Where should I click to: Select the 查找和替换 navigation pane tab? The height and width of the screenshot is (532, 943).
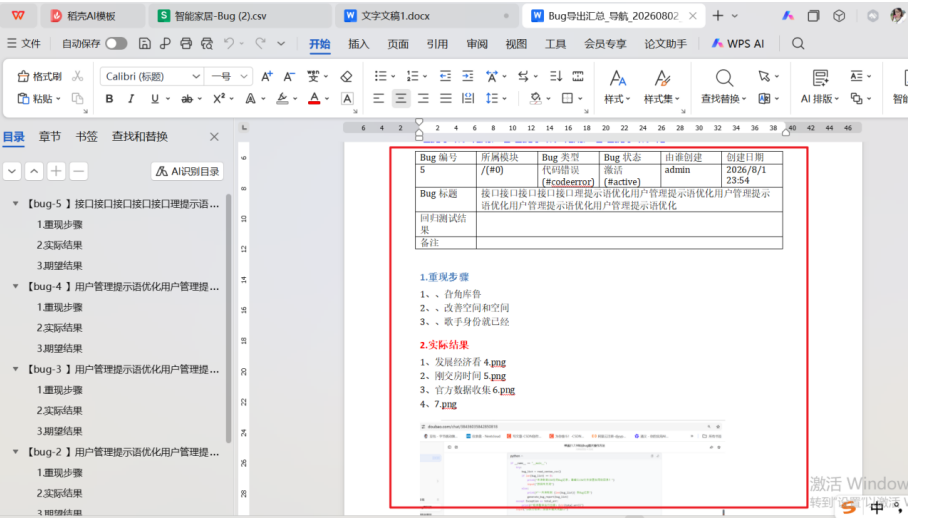point(140,136)
